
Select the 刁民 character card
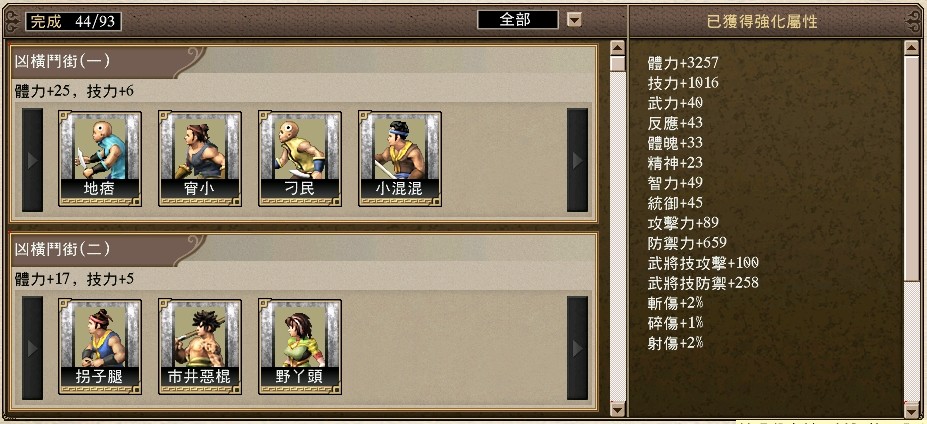pos(300,158)
